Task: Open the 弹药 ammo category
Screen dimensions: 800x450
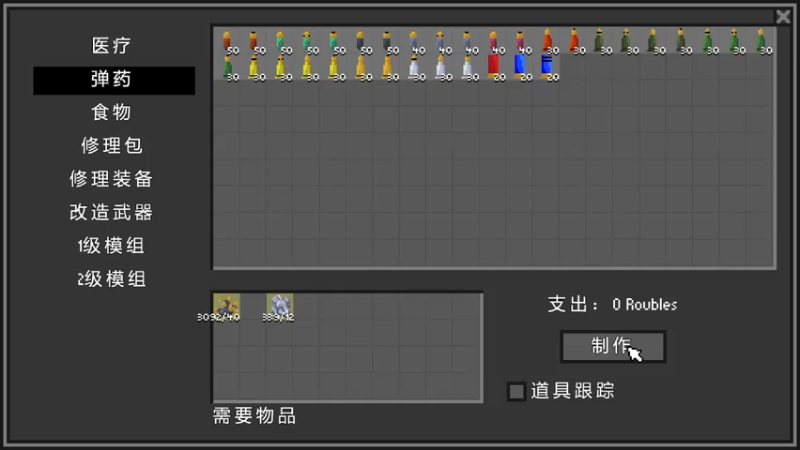Action: pos(114,80)
